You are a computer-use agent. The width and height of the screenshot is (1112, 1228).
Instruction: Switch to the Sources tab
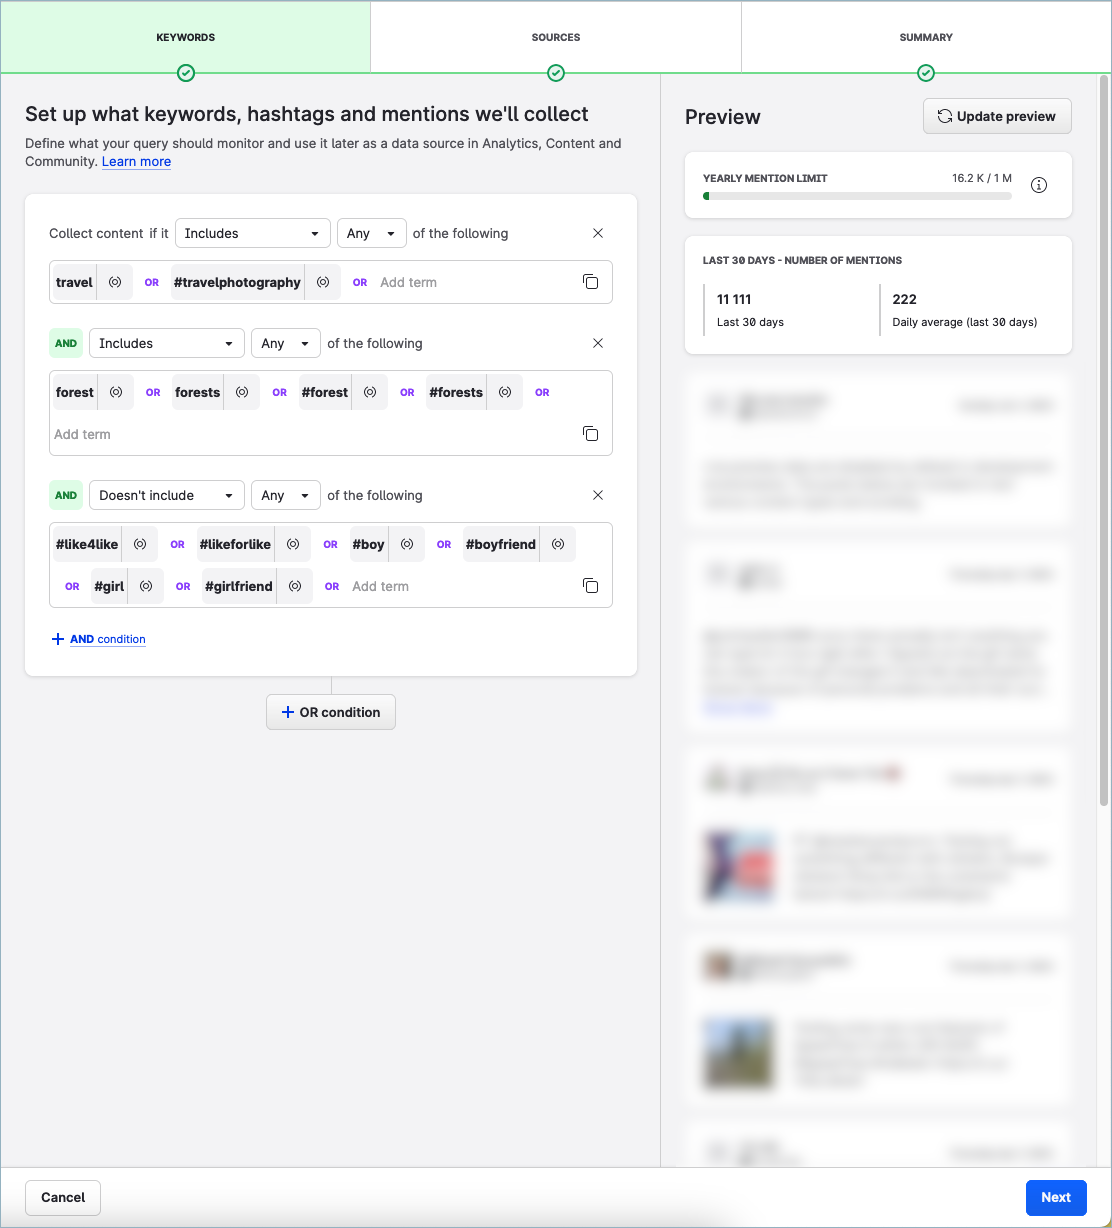(x=556, y=38)
